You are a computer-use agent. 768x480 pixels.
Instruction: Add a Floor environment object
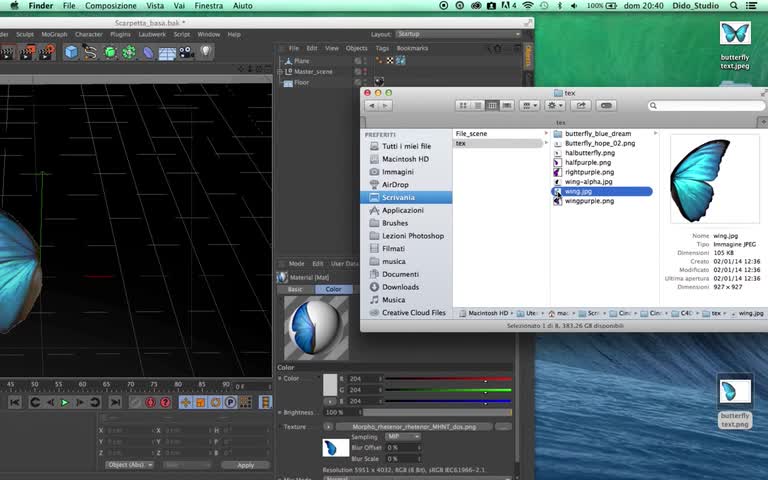[x=167, y=52]
